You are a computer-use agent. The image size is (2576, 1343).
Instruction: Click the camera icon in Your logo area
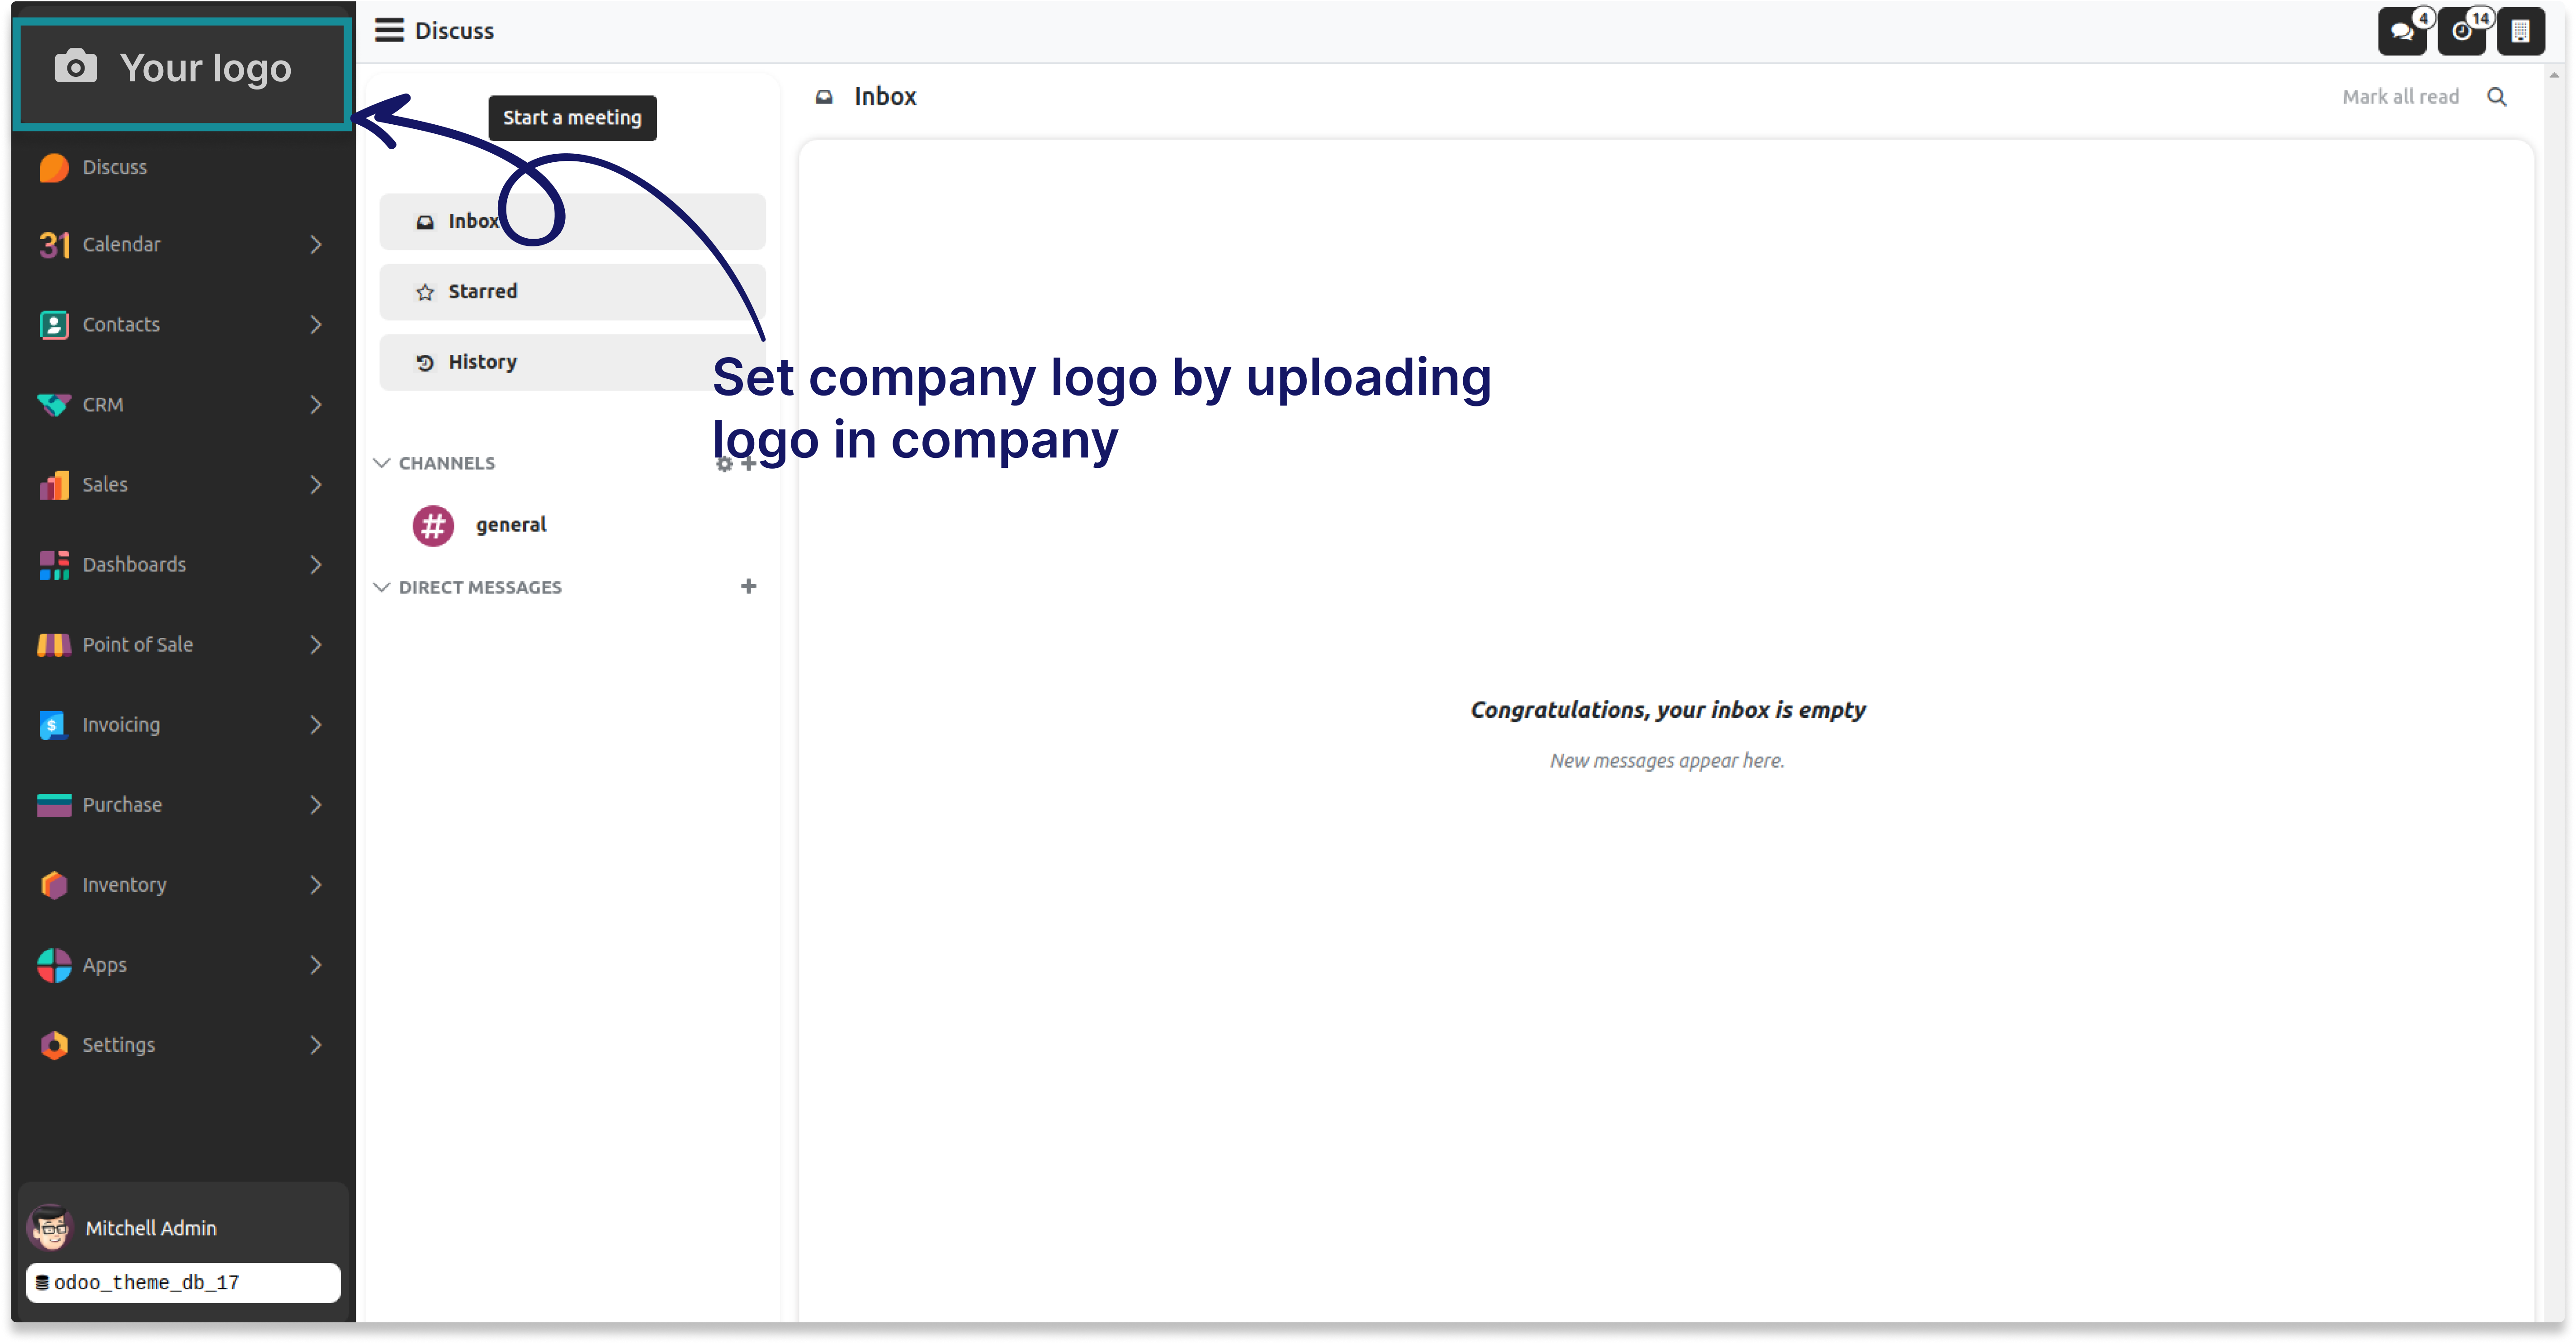tap(75, 67)
